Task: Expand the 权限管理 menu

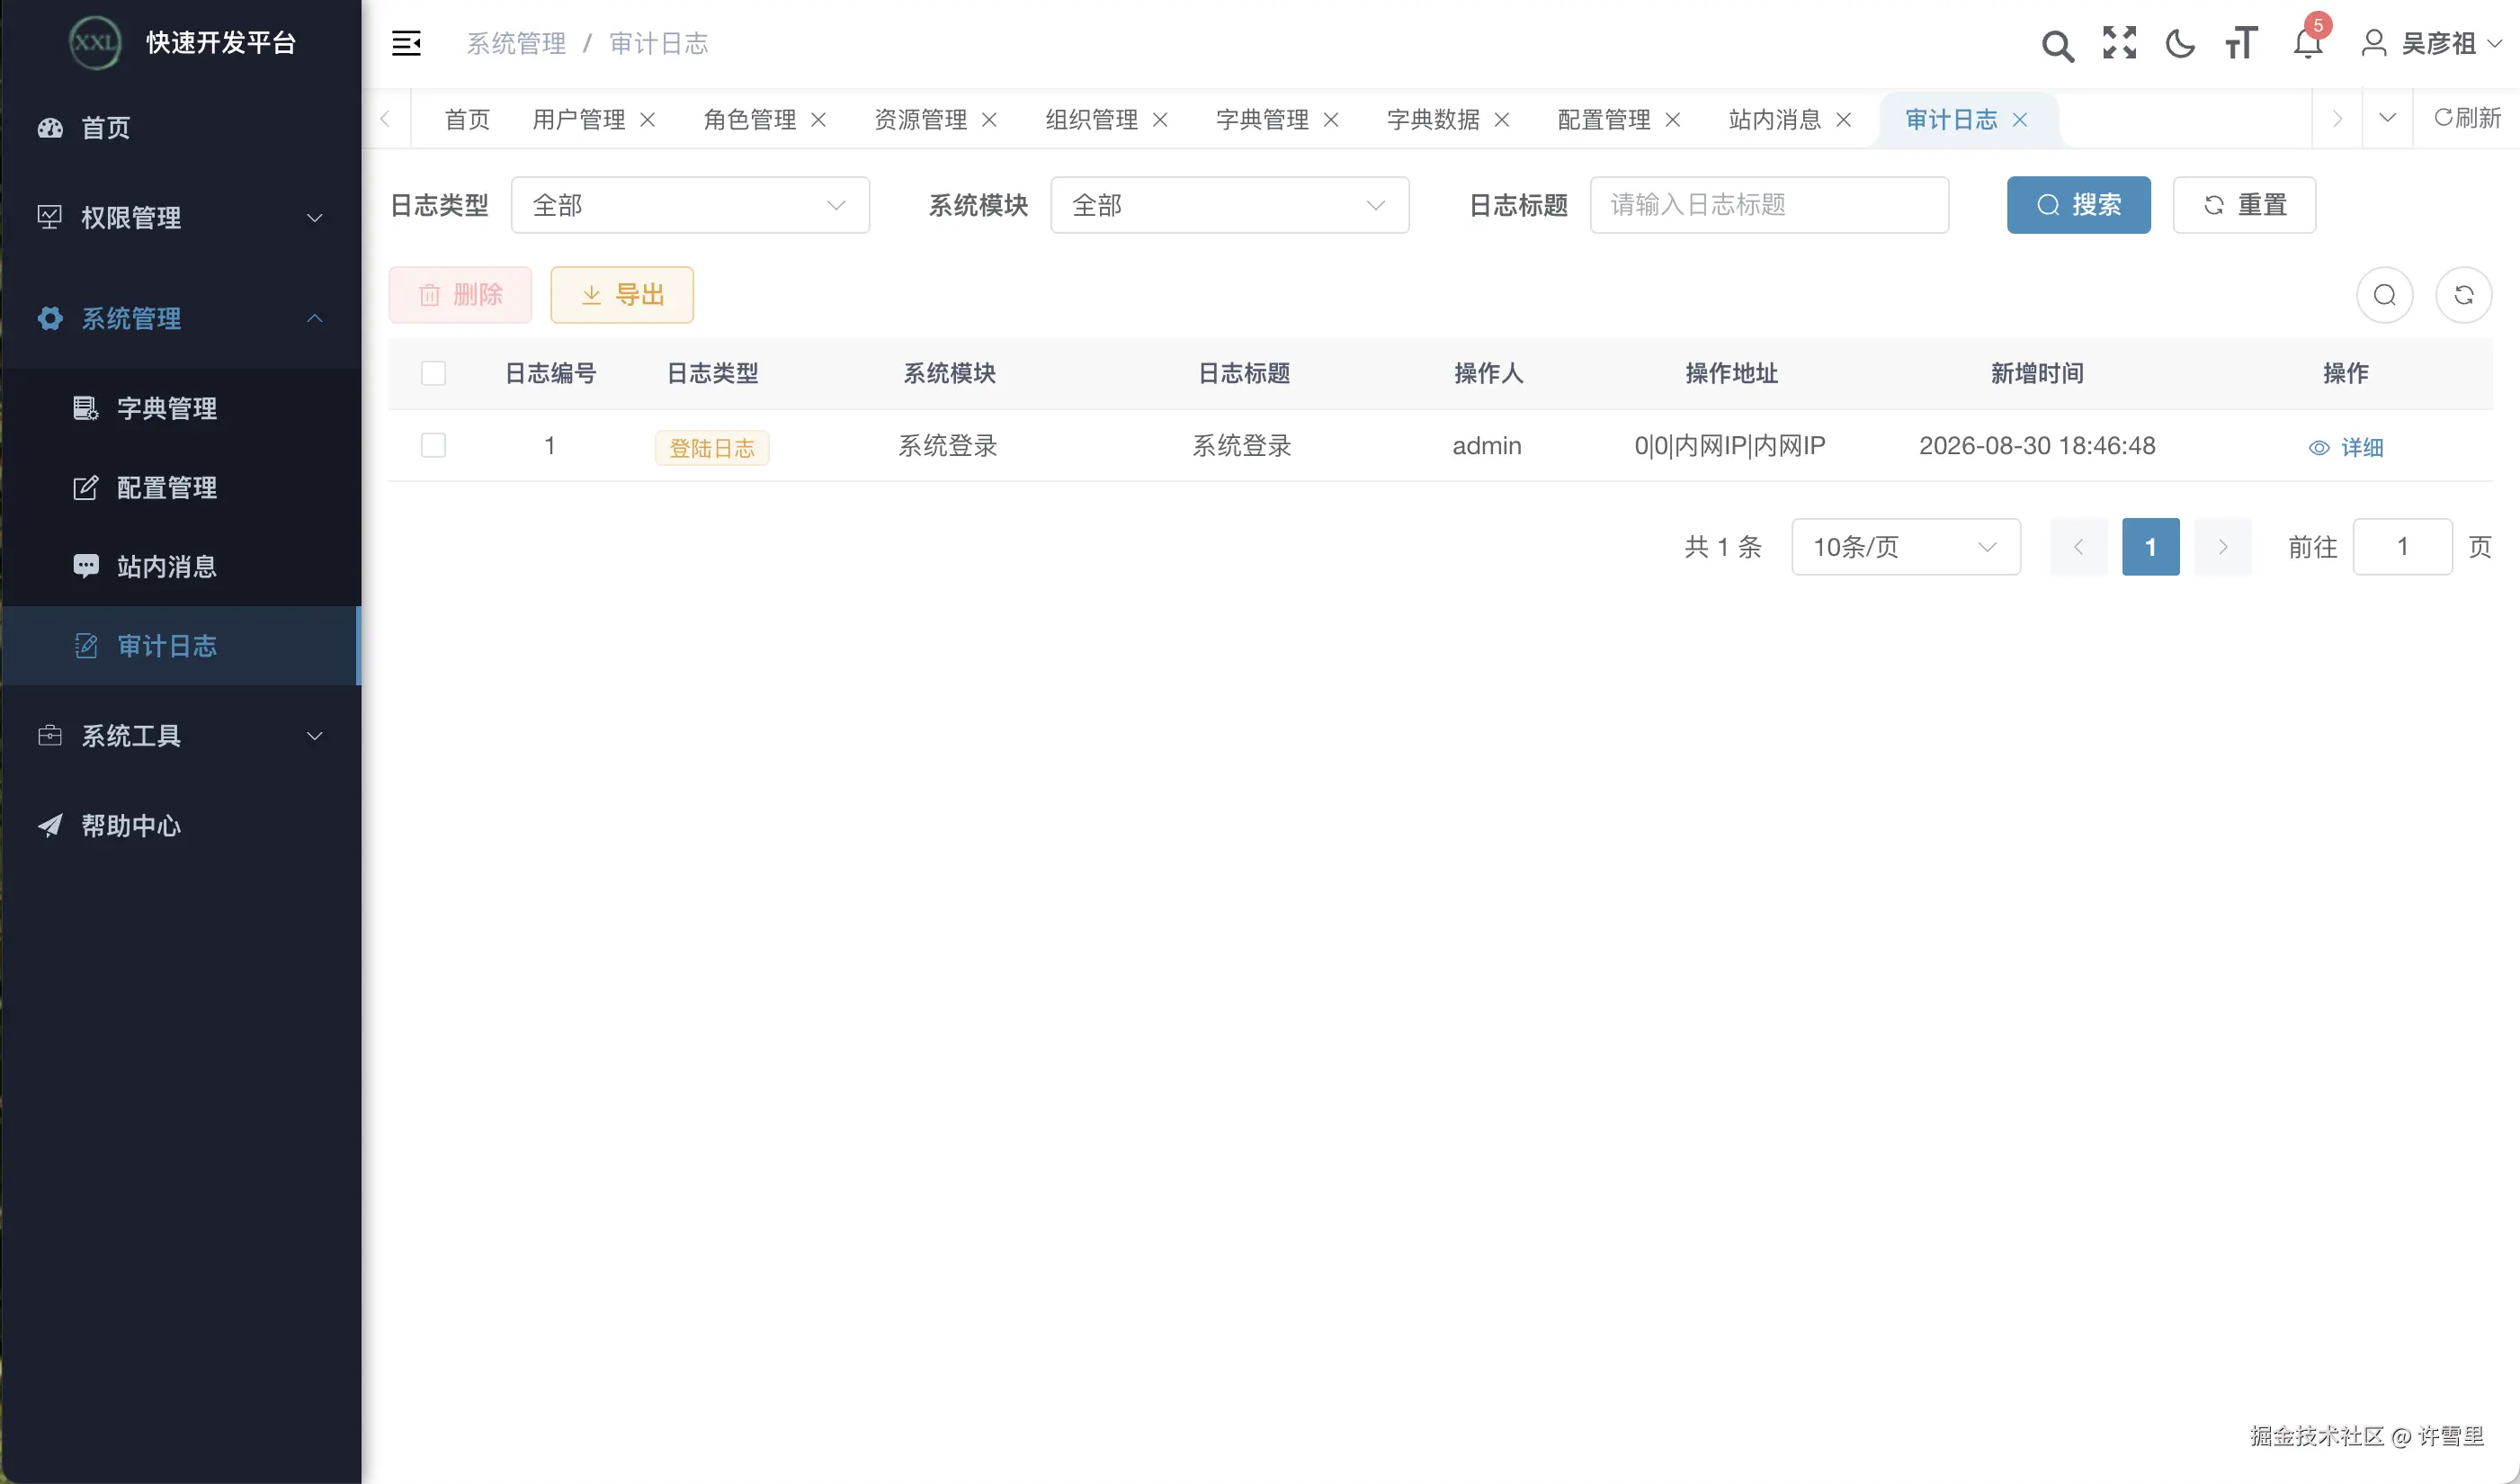Action: point(181,218)
